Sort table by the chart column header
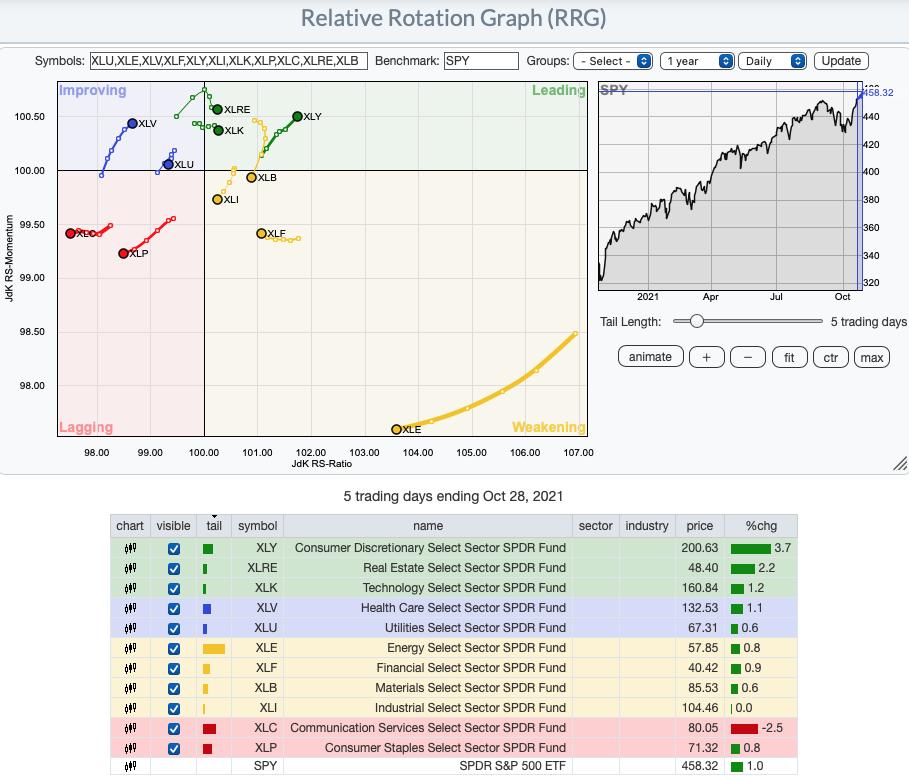Image resolution: width=909 pixels, height=777 pixels. point(130,526)
